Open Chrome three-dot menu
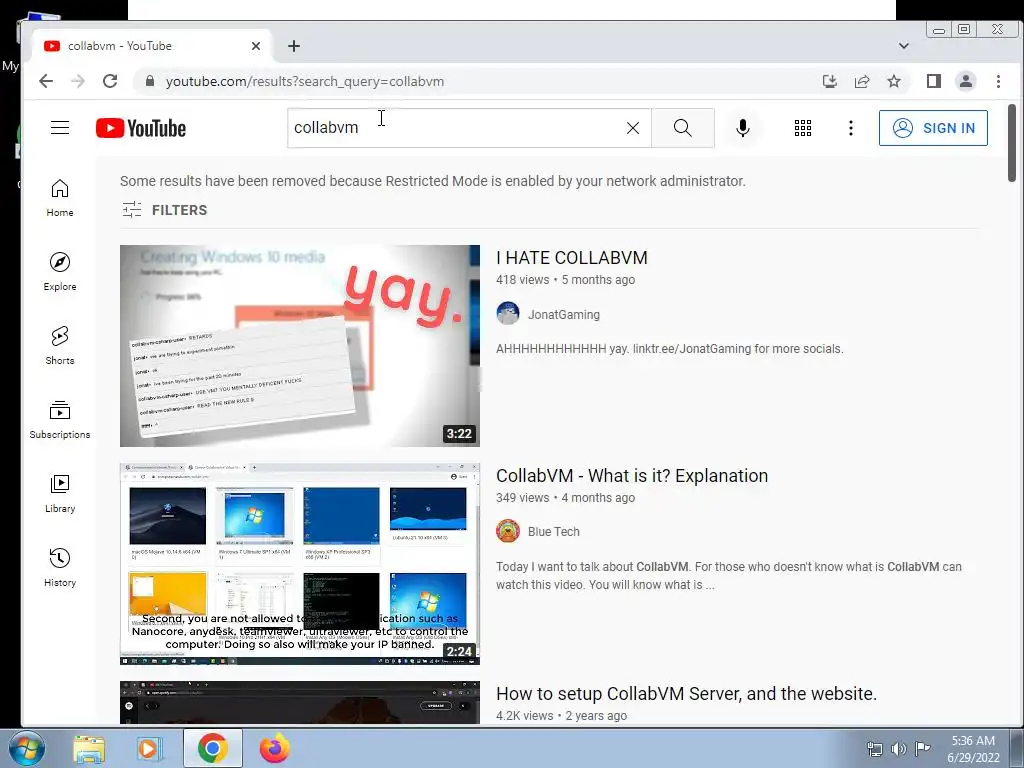This screenshot has height=768, width=1024. pyautogui.click(x=998, y=81)
